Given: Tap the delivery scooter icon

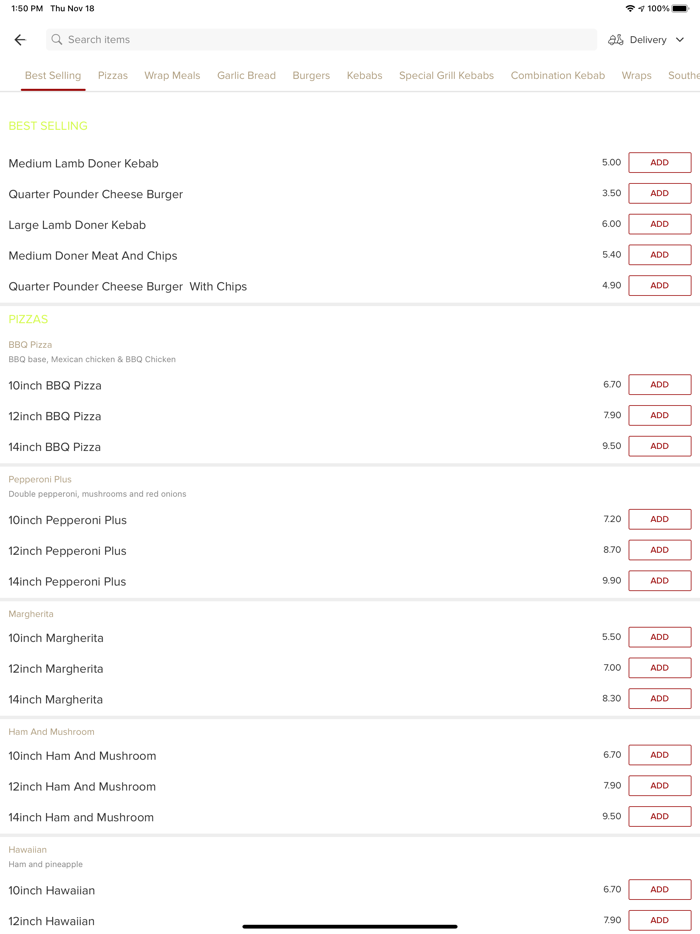Looking at the screenshot, I should [x=616, y=40].
